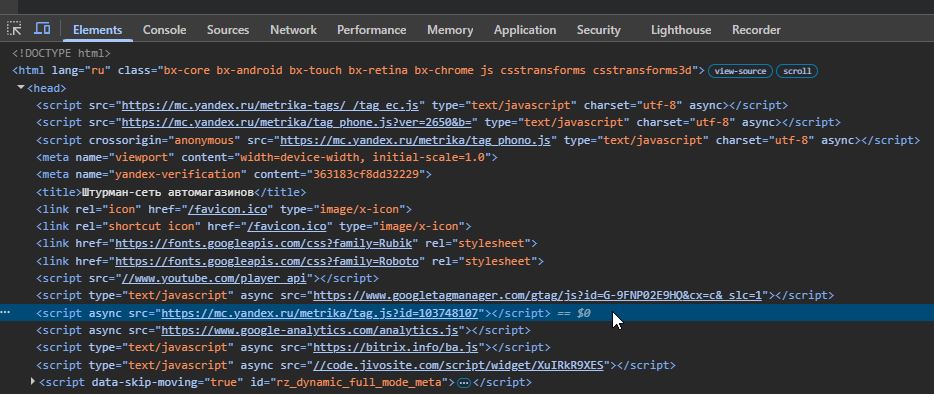Switch to the Console tab
Screen dimensions: 934x394
click(164, 30)
